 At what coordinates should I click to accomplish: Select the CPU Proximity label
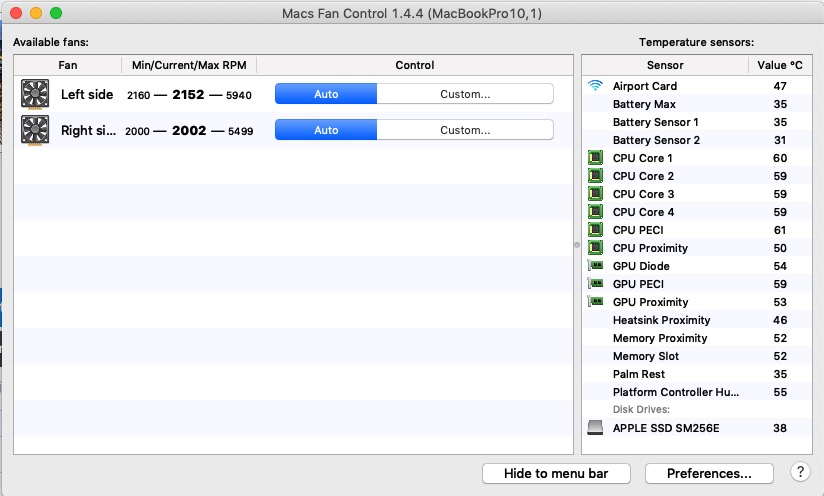tap(650, 248)
